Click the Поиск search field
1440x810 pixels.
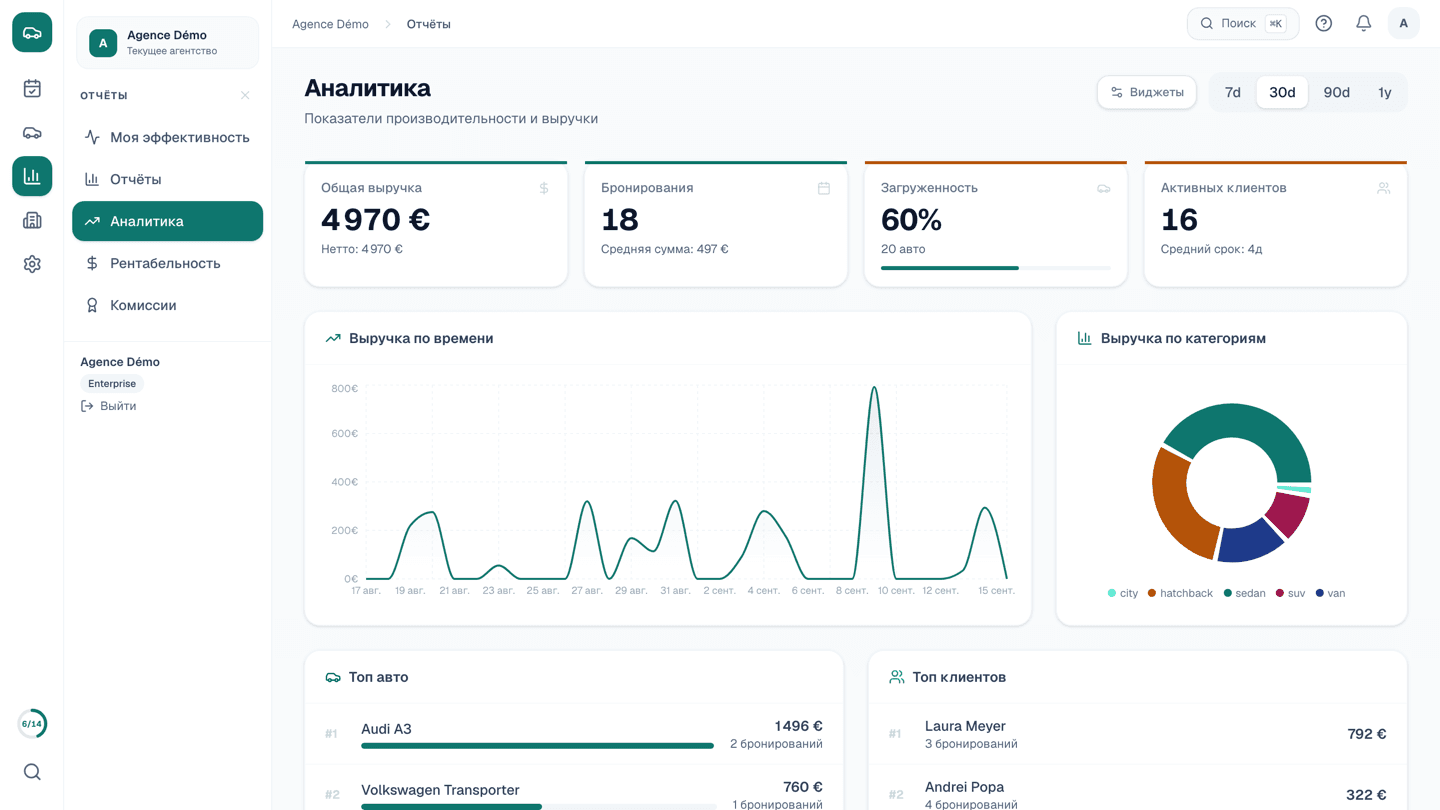[1243, 23]
